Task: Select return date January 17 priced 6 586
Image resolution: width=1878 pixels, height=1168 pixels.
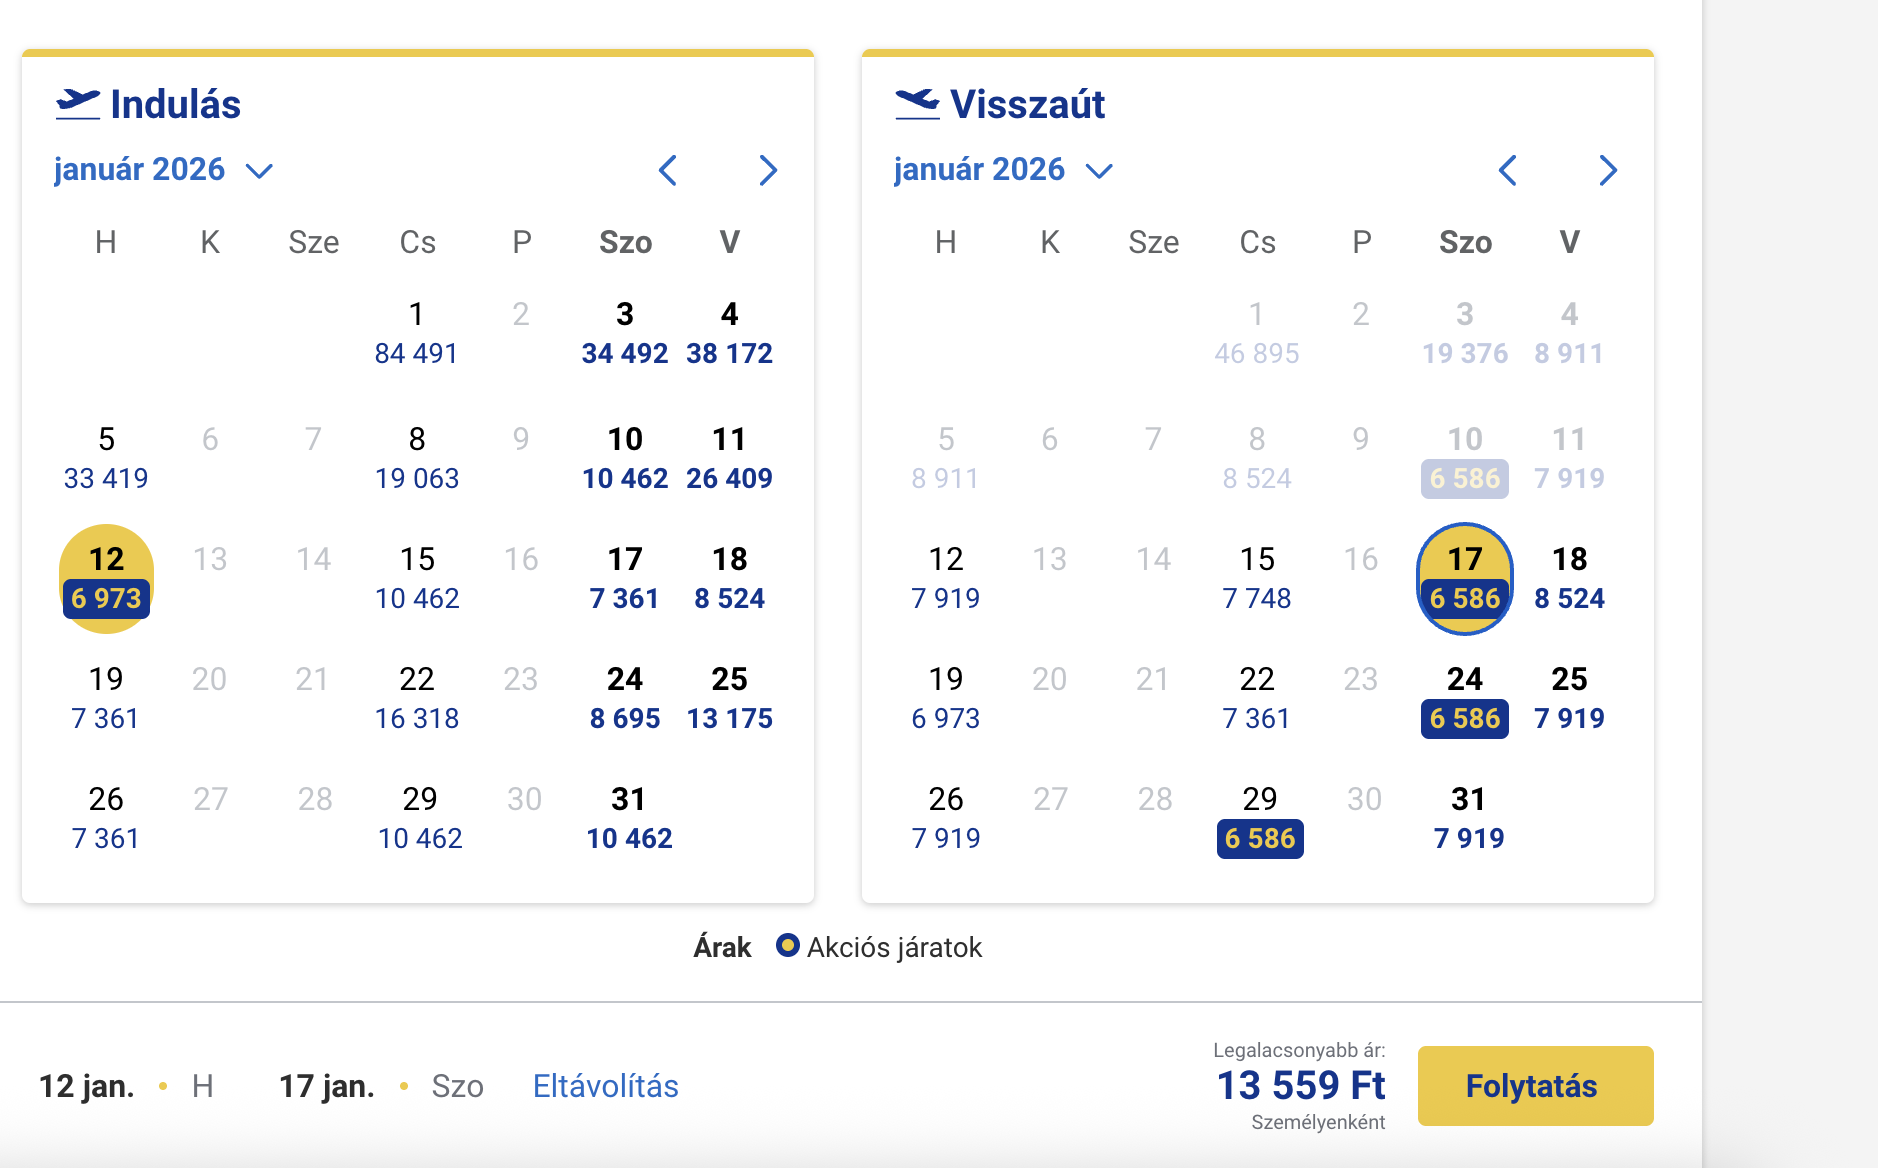Action: tap(1465, 579)
